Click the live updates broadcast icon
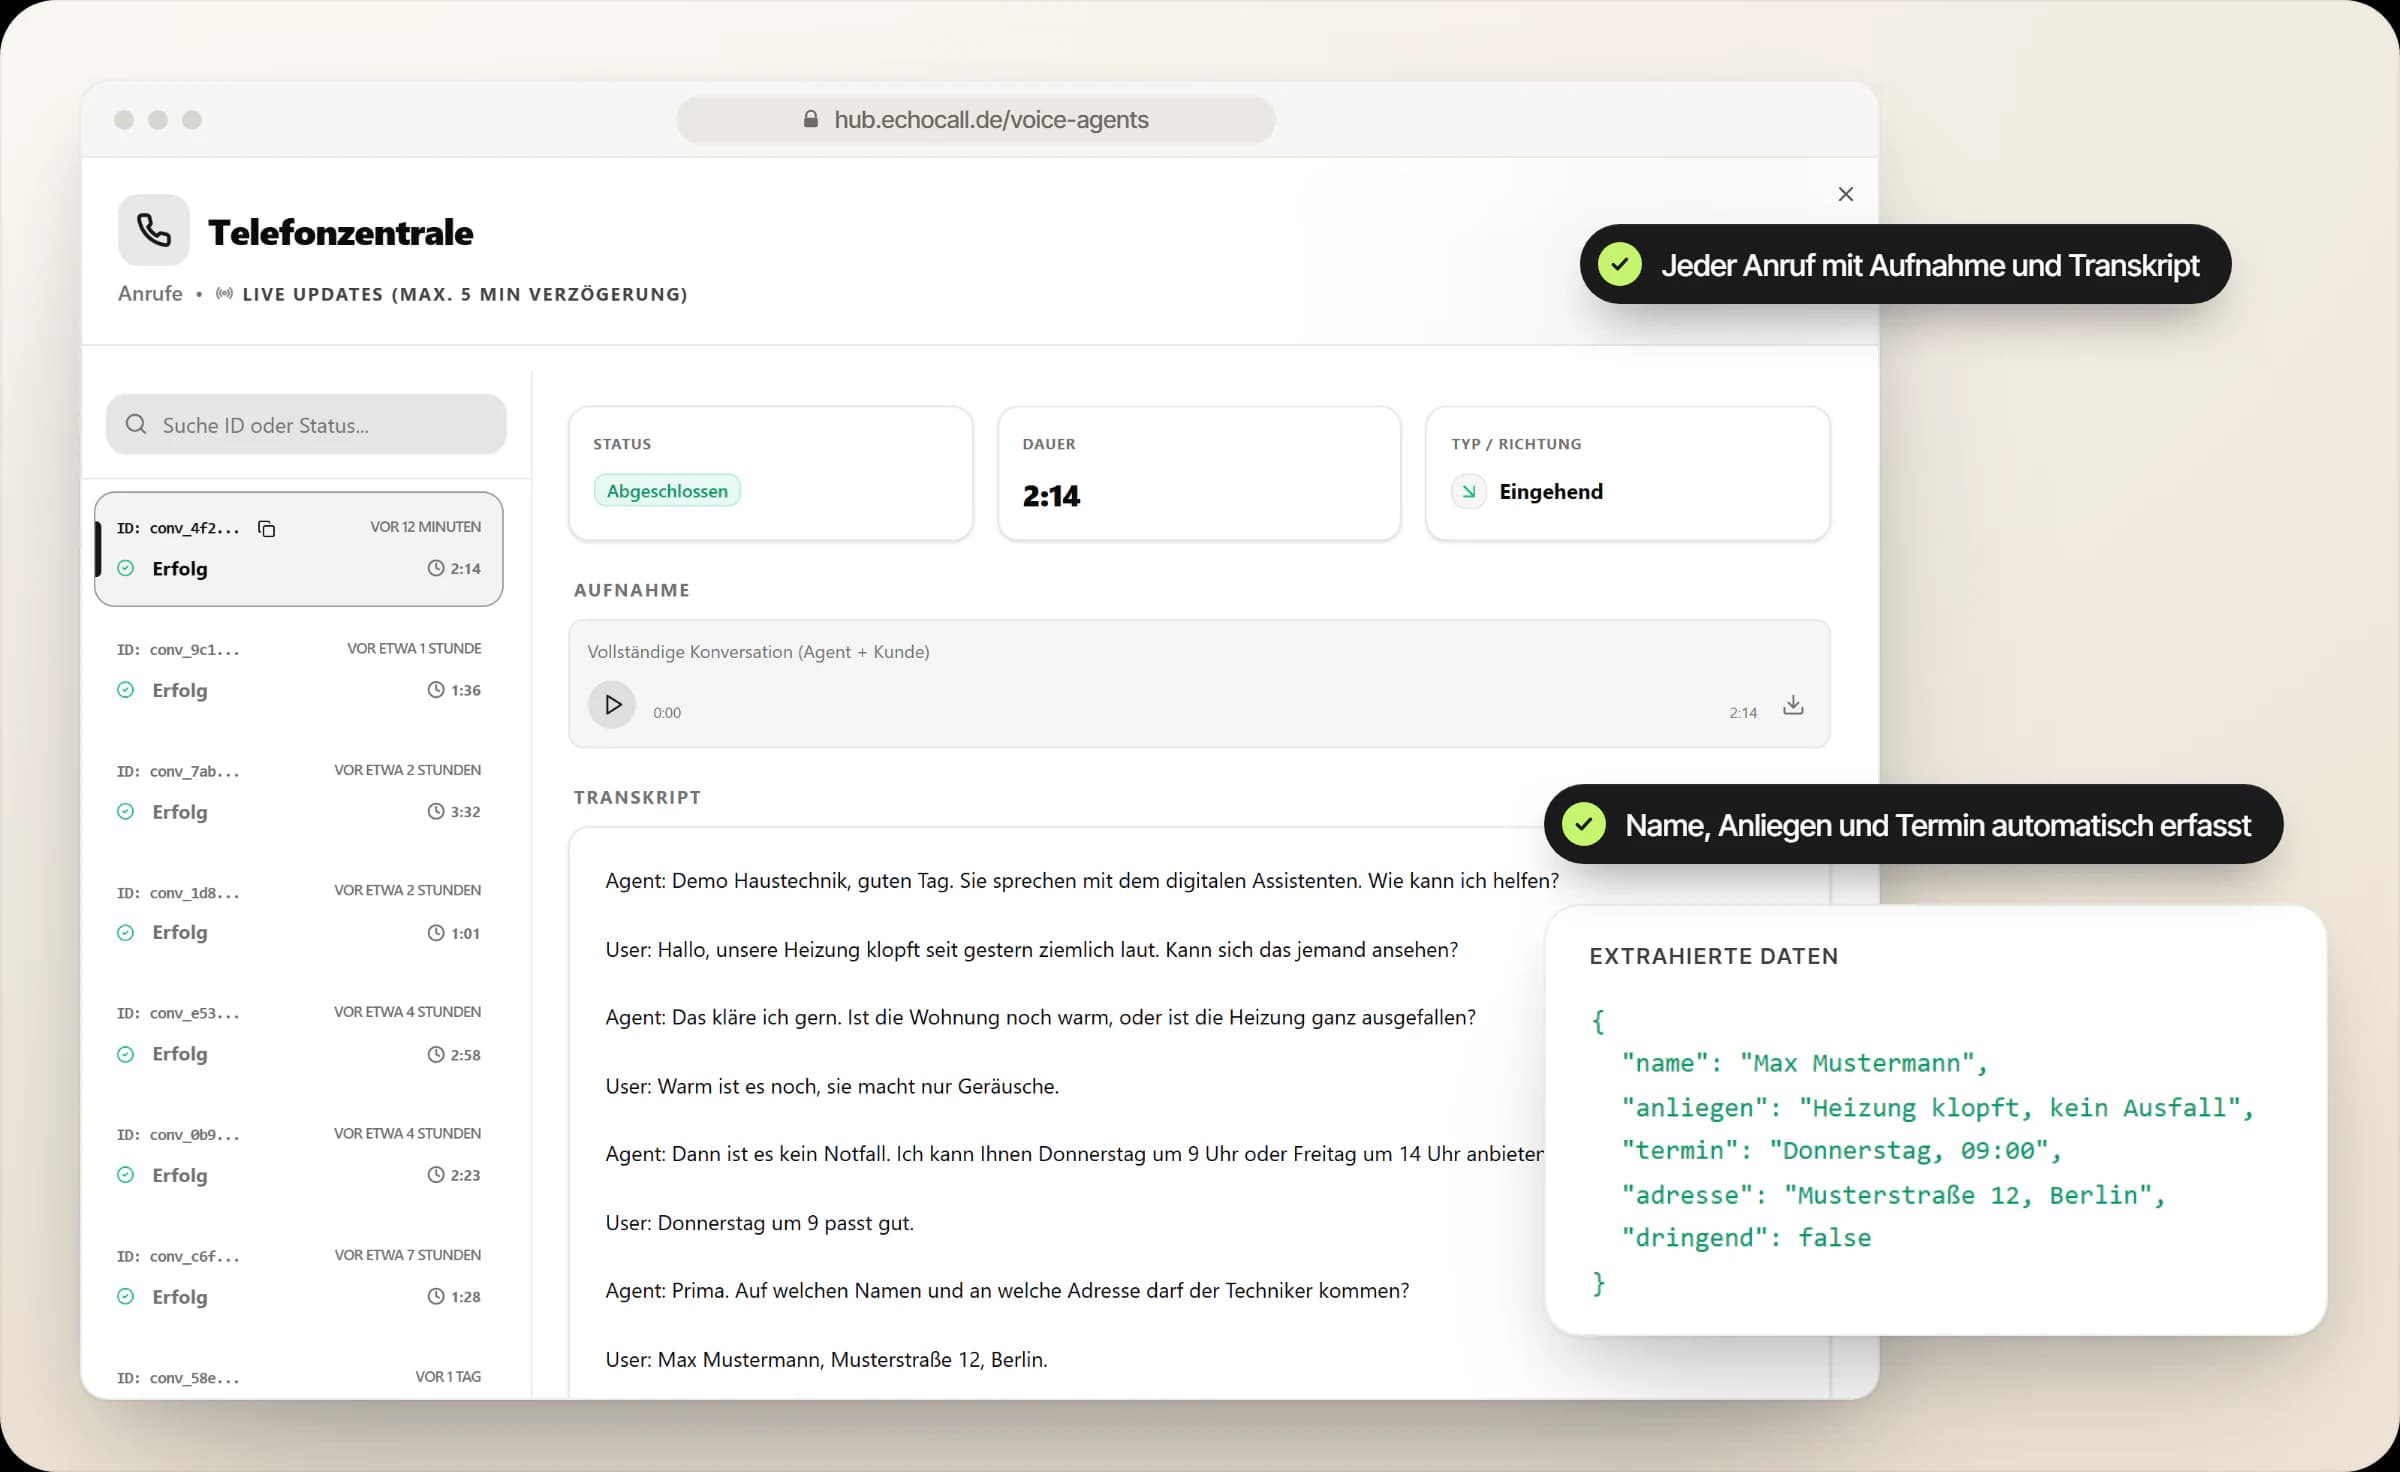This screenshot has height=1472, width=2400. coord(225,293)
